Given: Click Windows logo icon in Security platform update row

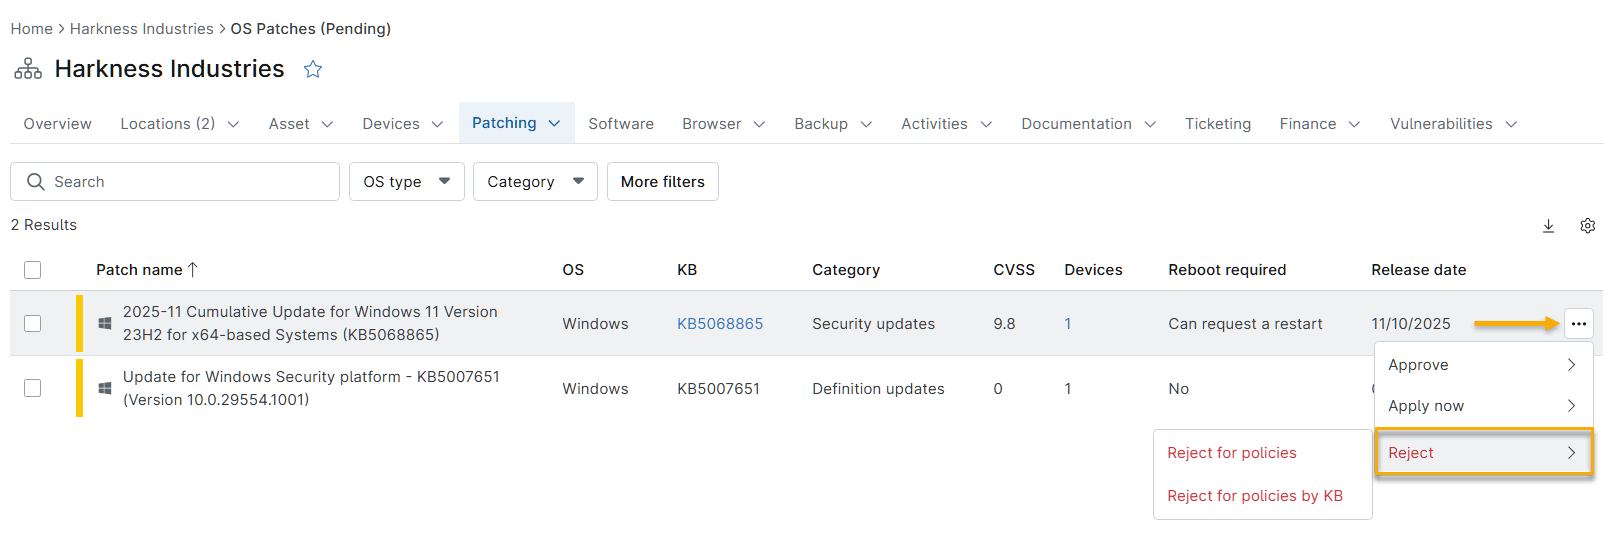Looking at the screenshot, I should (105, 388).
